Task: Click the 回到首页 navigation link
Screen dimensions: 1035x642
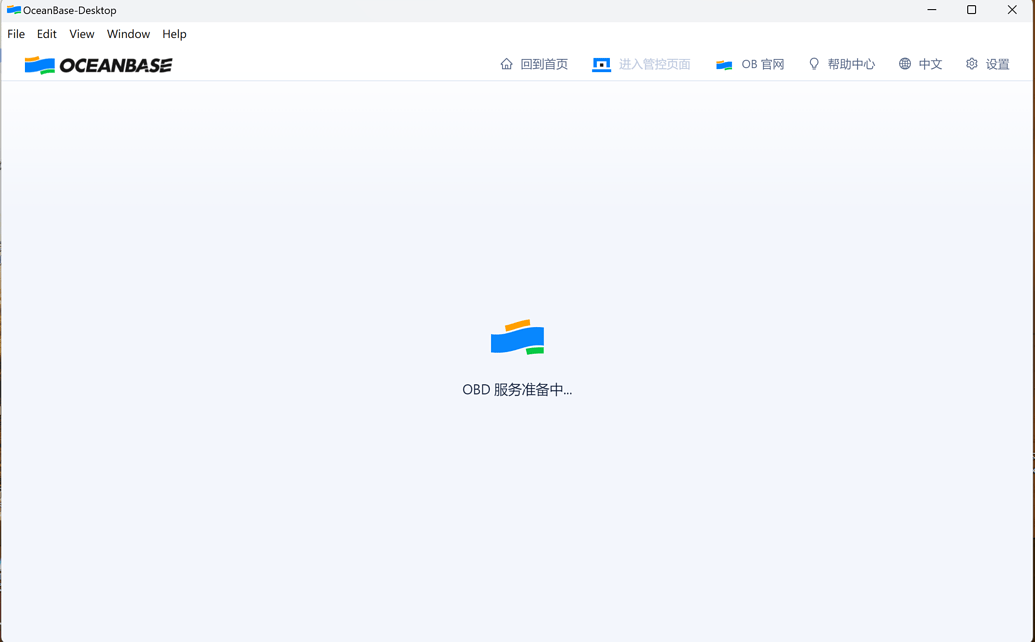Action: (543, 63)
